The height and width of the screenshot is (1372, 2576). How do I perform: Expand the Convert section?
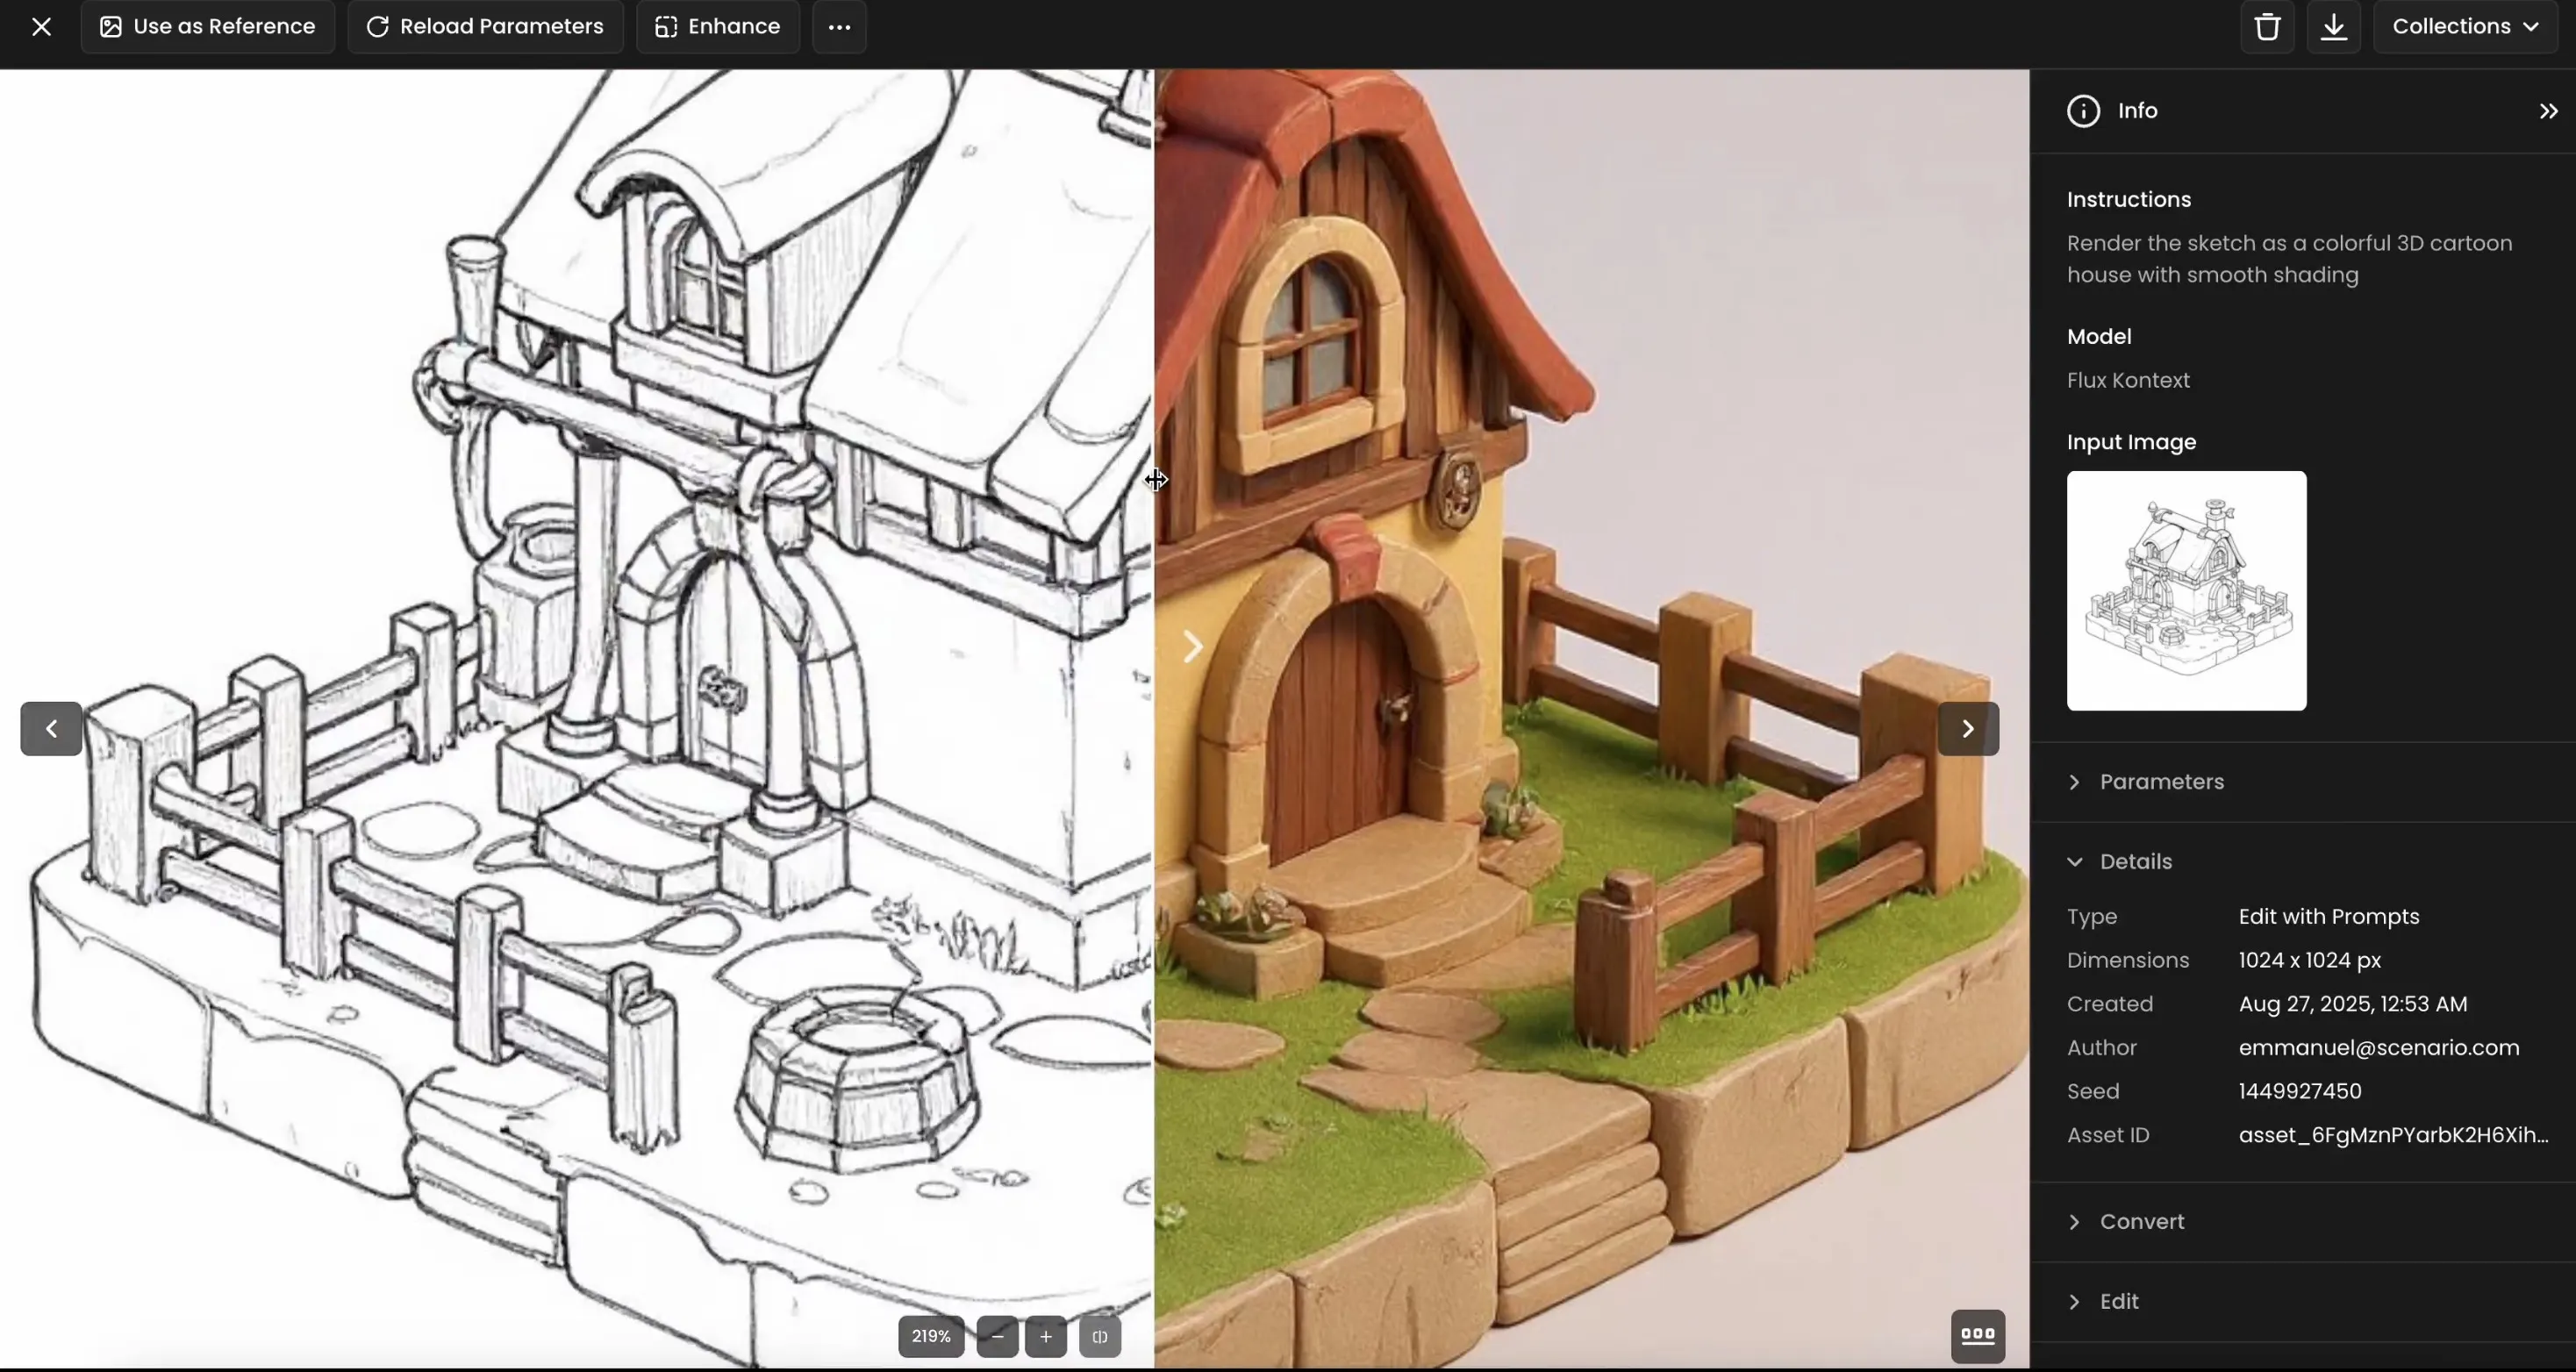click(2140, 1222)
